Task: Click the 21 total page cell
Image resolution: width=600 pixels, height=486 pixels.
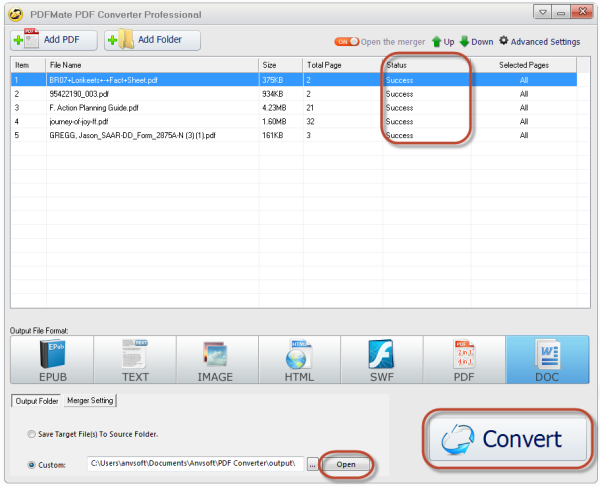Action: tap(310, 108)
